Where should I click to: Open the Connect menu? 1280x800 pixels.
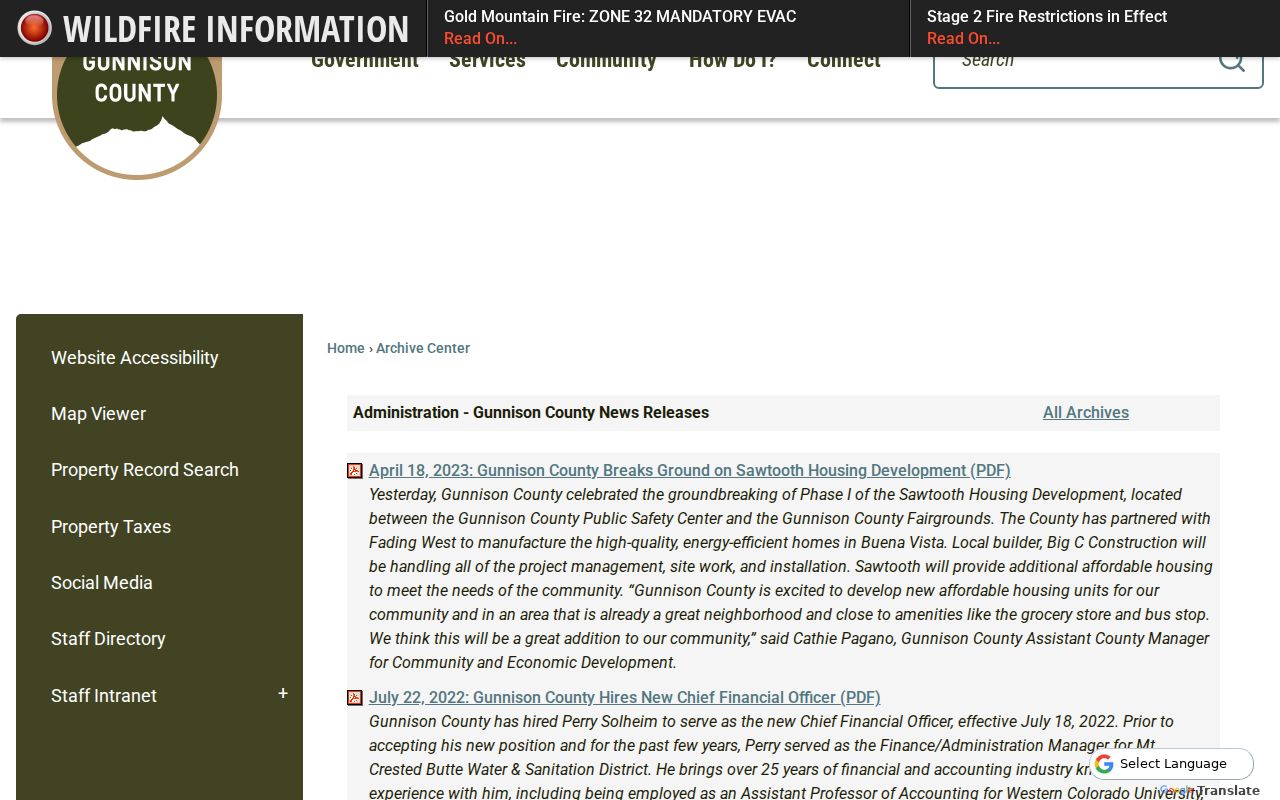(x=844, y=62)
